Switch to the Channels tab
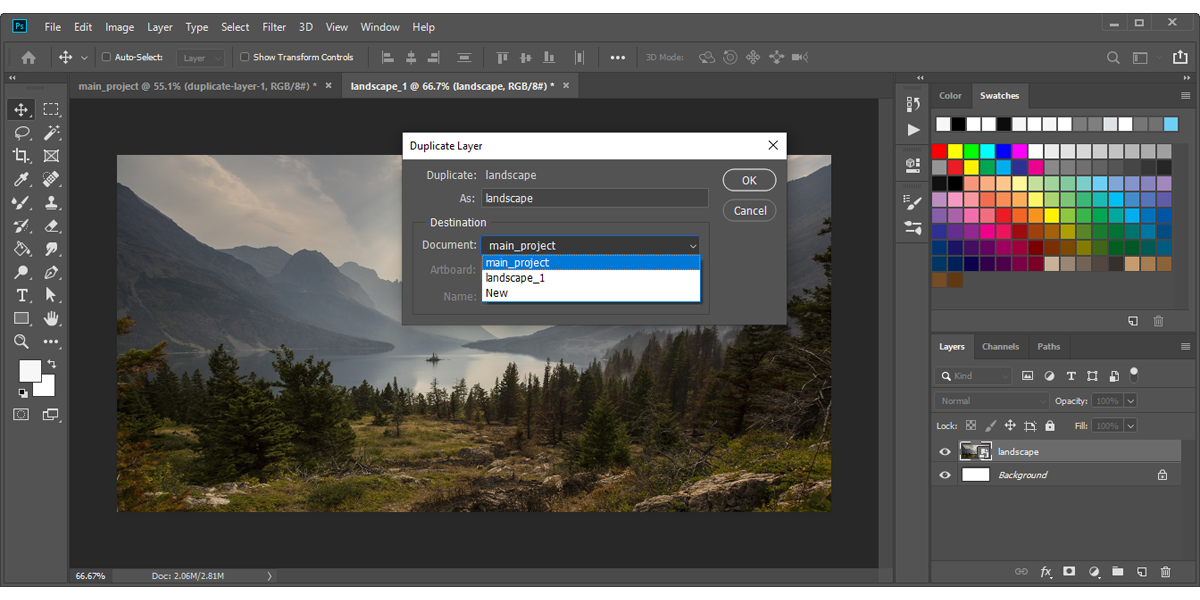Image resolution: width=1200 pixels, height=600 pixels. click(x=1000, y=347)
